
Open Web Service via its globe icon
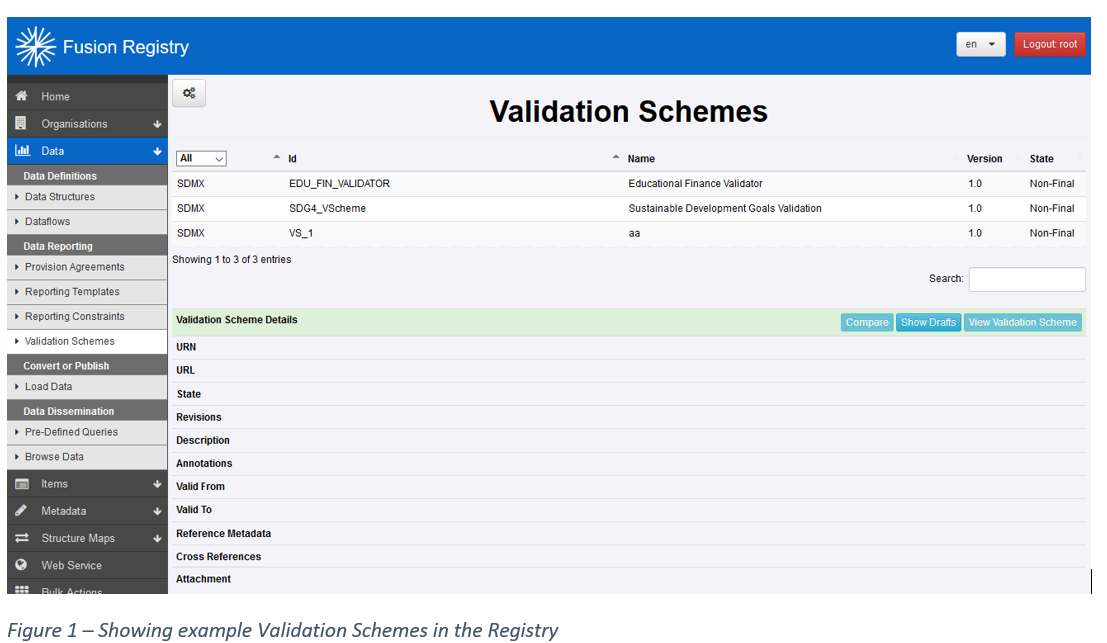pyautogui.click(x=19, y=565)
